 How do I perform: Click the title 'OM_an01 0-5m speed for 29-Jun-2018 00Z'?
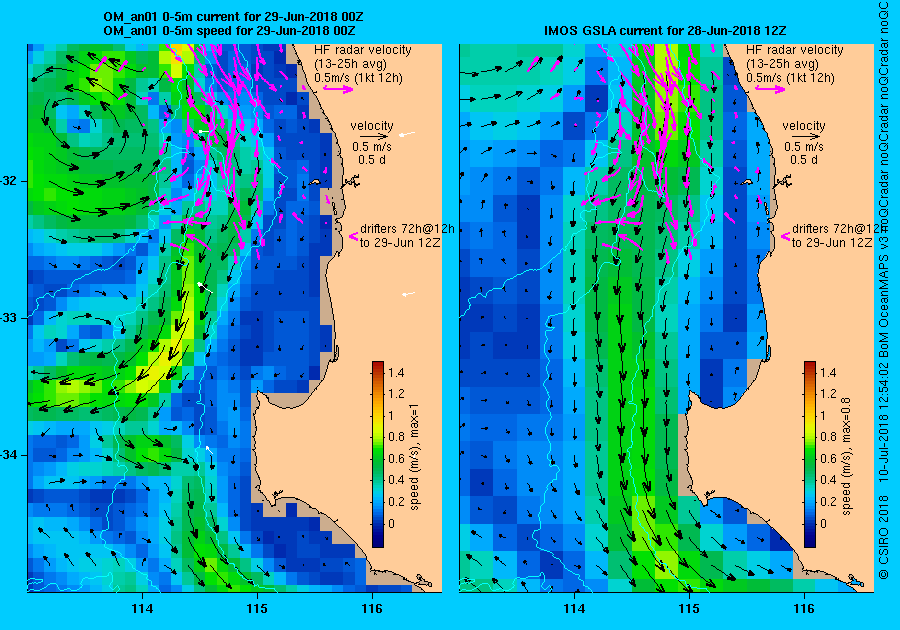point(229,30)
